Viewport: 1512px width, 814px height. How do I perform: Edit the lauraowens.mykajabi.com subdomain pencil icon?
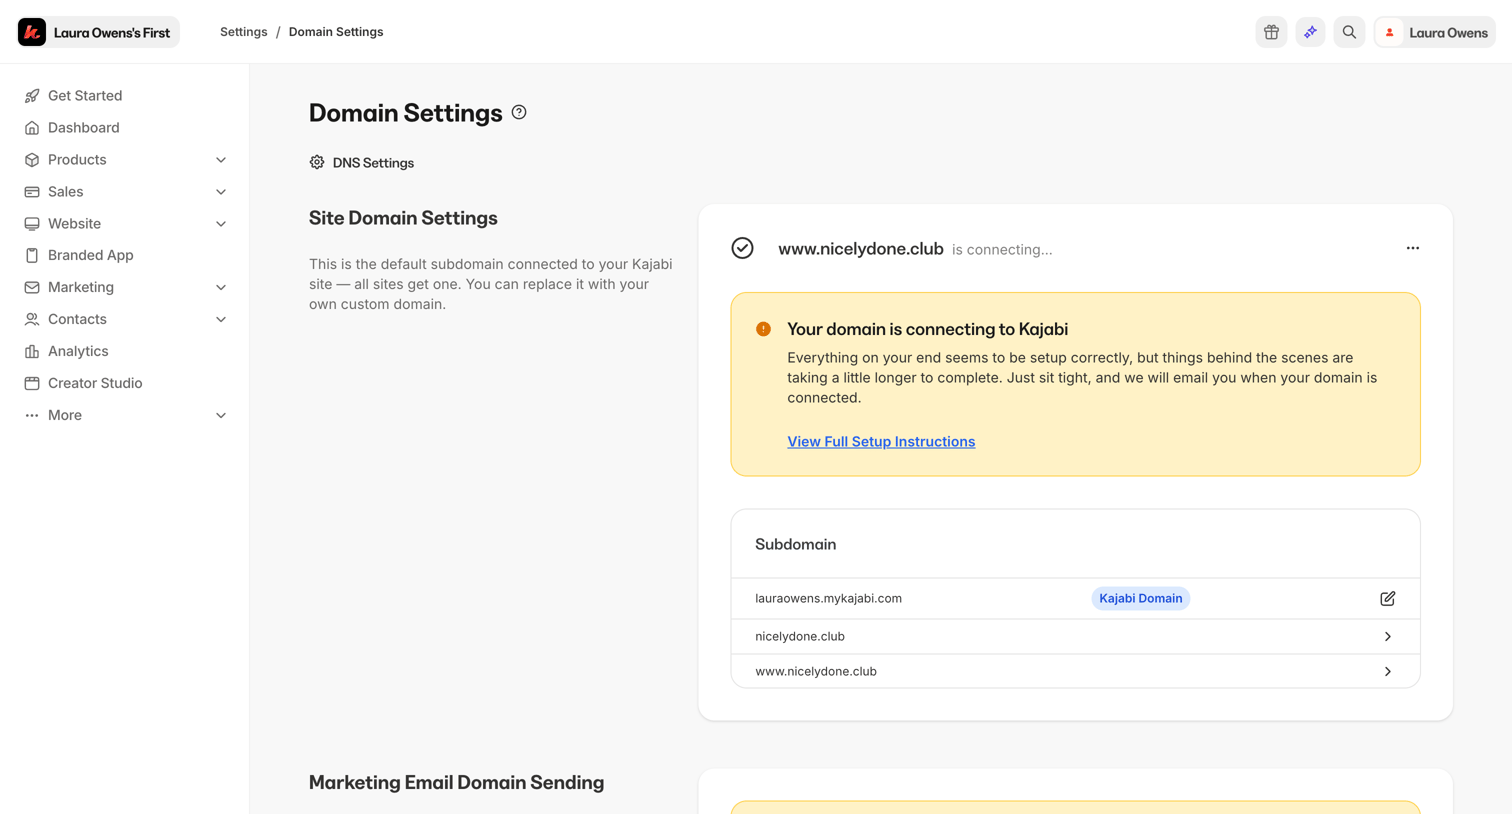click(1387, 598)
